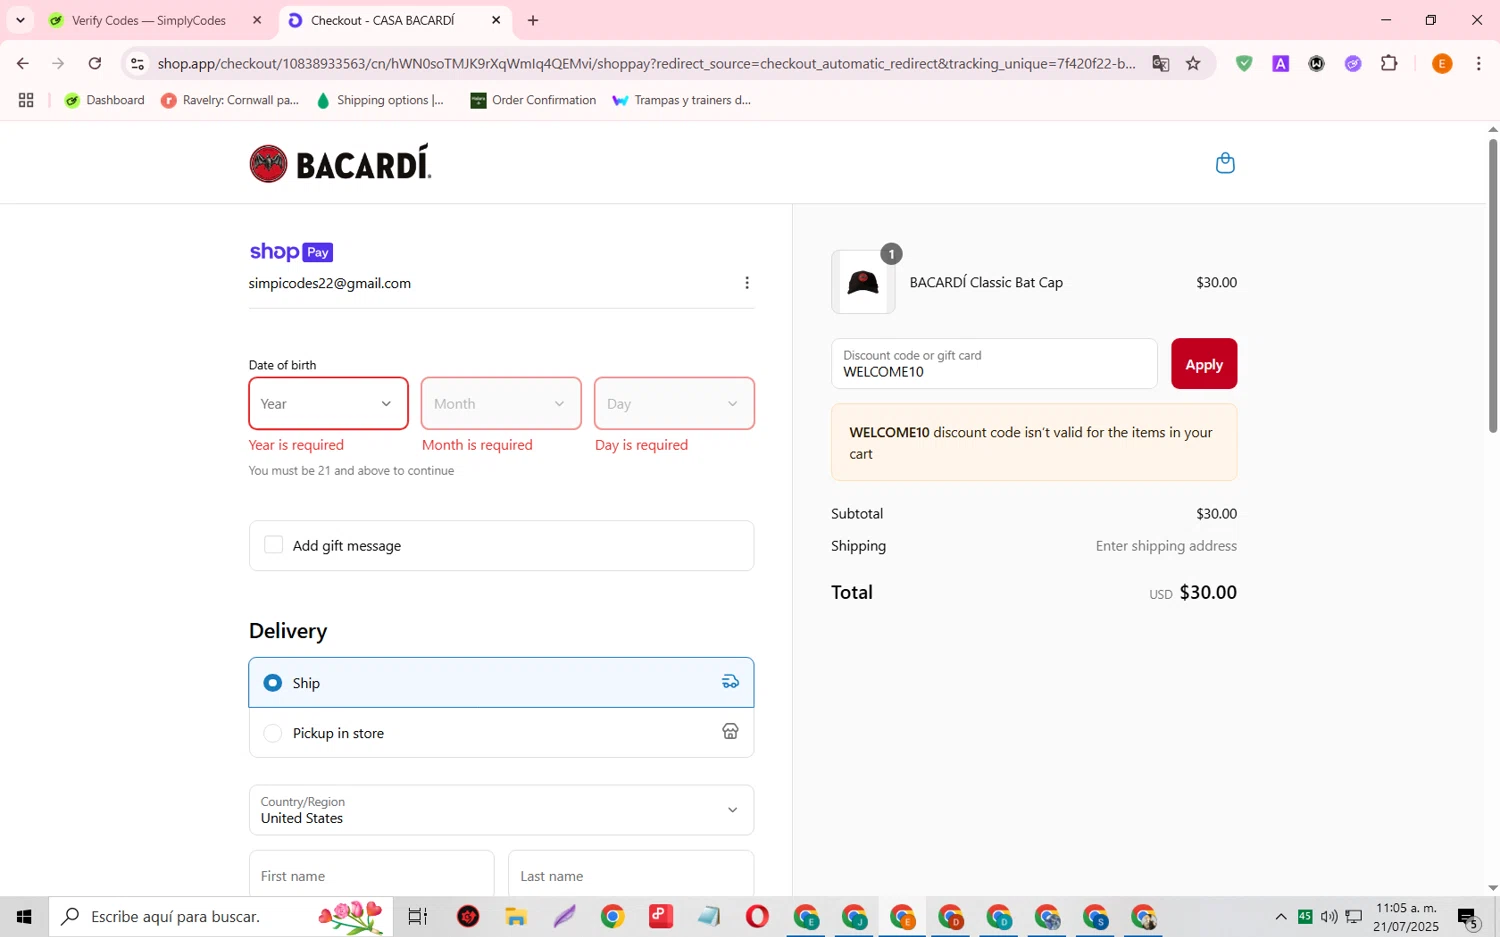This screenshot has height=937, width=1500.
Task: View site information icon in address bar
Action: [138, 63]
